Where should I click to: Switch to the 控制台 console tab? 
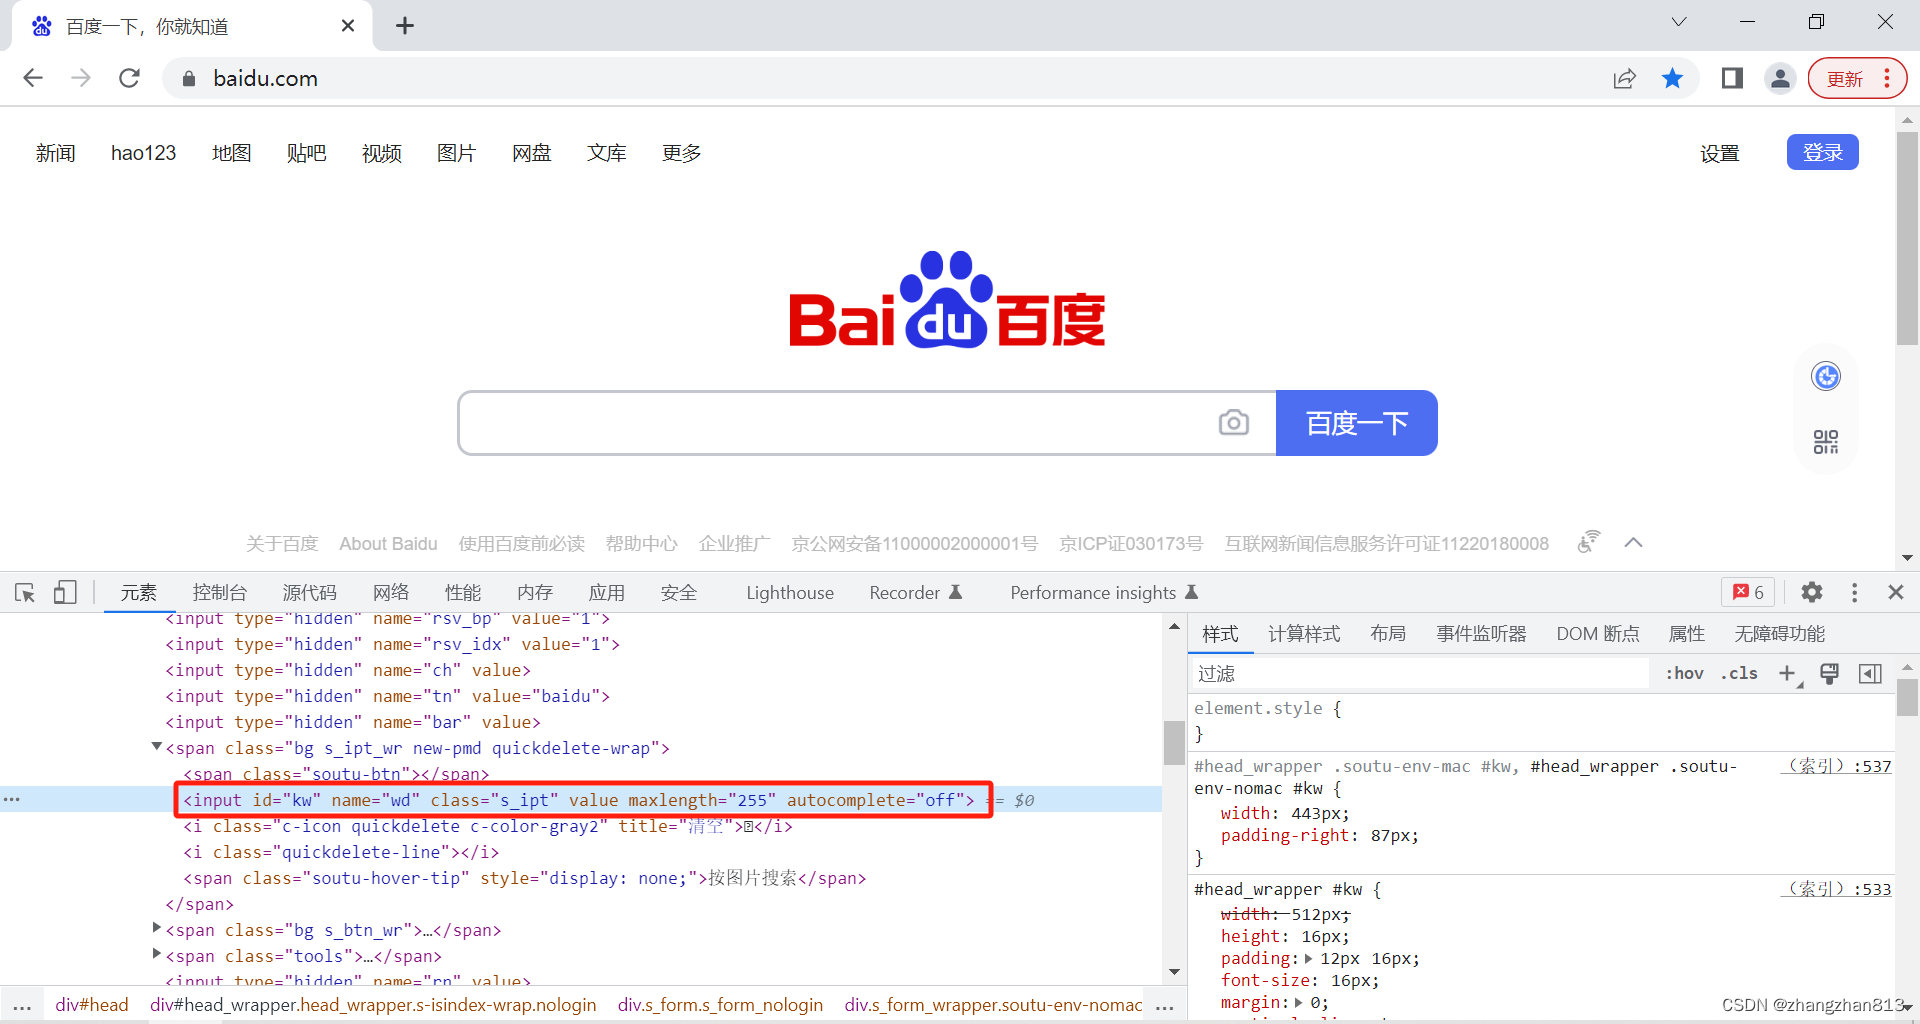[x=220, y=593]
